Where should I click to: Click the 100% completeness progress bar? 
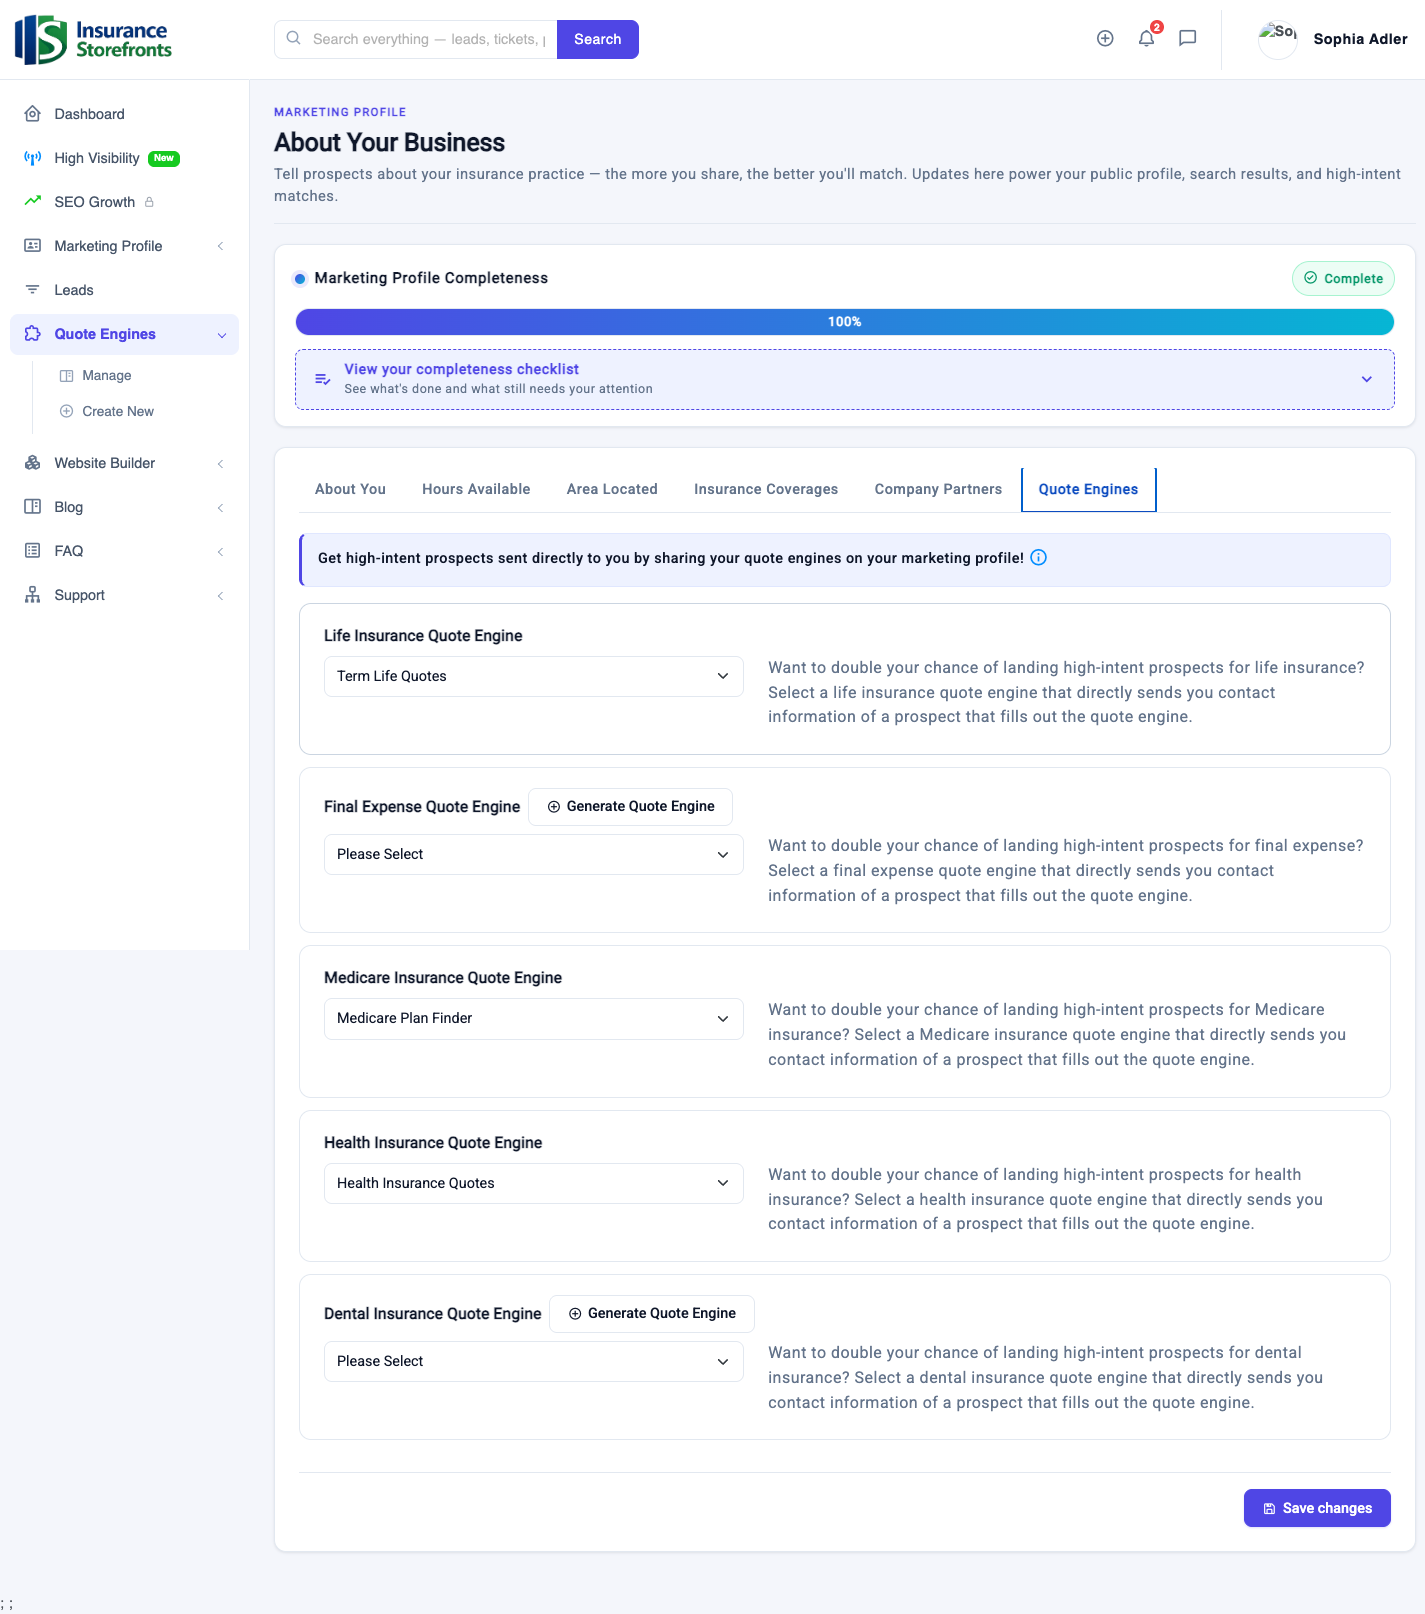tap(844, 322)
